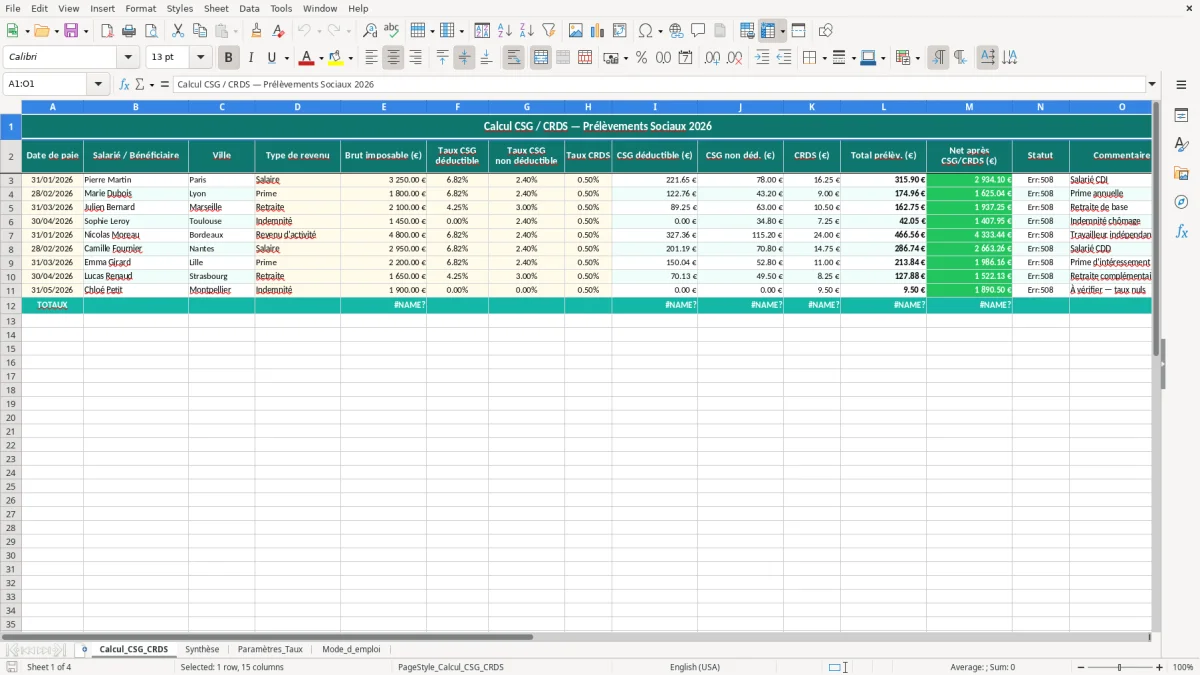Click the Split Window icon

coord(798,31)
